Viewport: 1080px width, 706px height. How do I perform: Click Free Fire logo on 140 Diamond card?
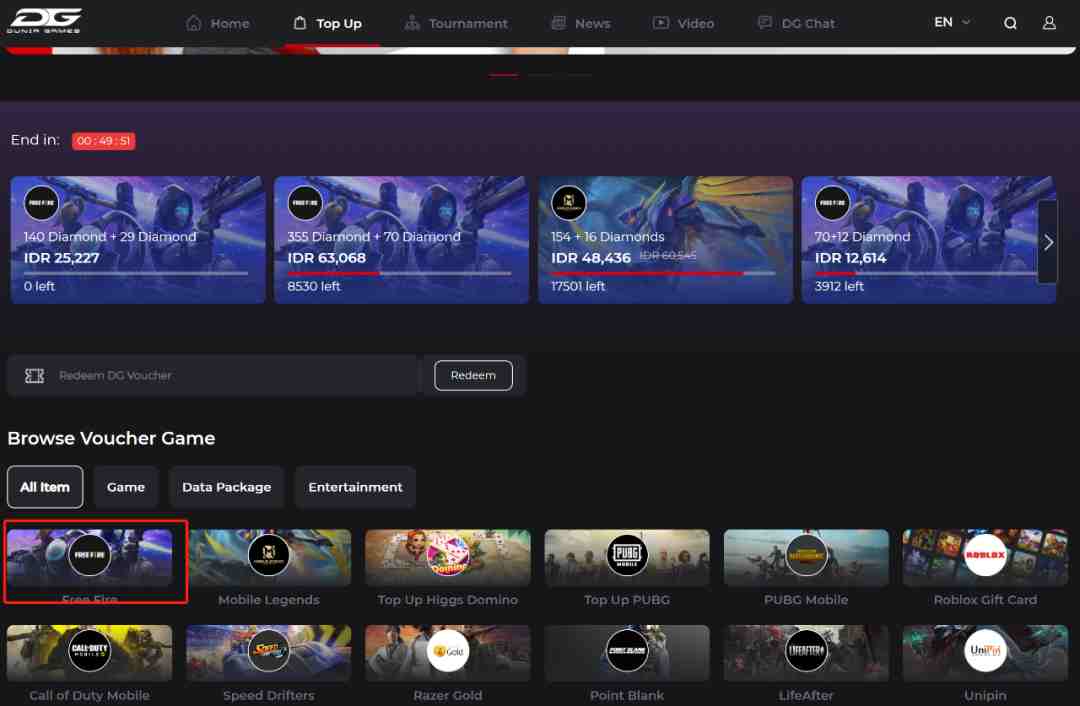pyautogui.click(x=41, y=203)
